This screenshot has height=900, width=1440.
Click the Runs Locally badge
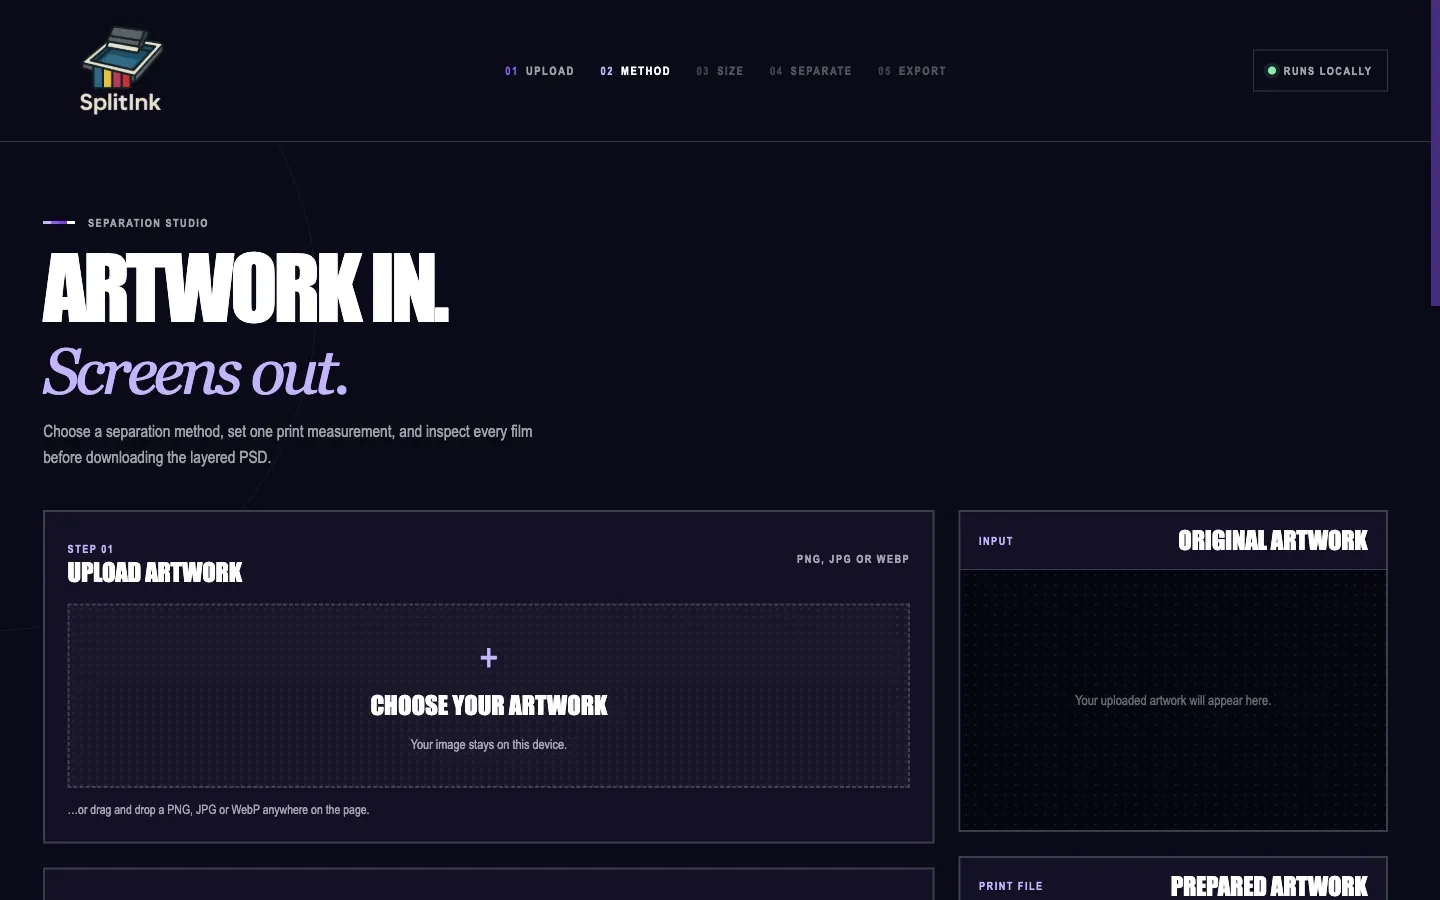(x=1320, y=71)
